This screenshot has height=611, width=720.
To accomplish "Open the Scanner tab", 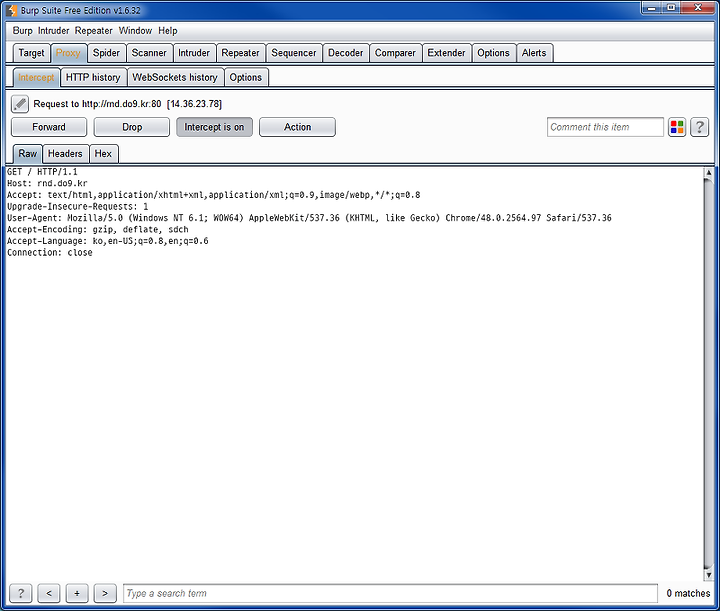I will [149, 53].
